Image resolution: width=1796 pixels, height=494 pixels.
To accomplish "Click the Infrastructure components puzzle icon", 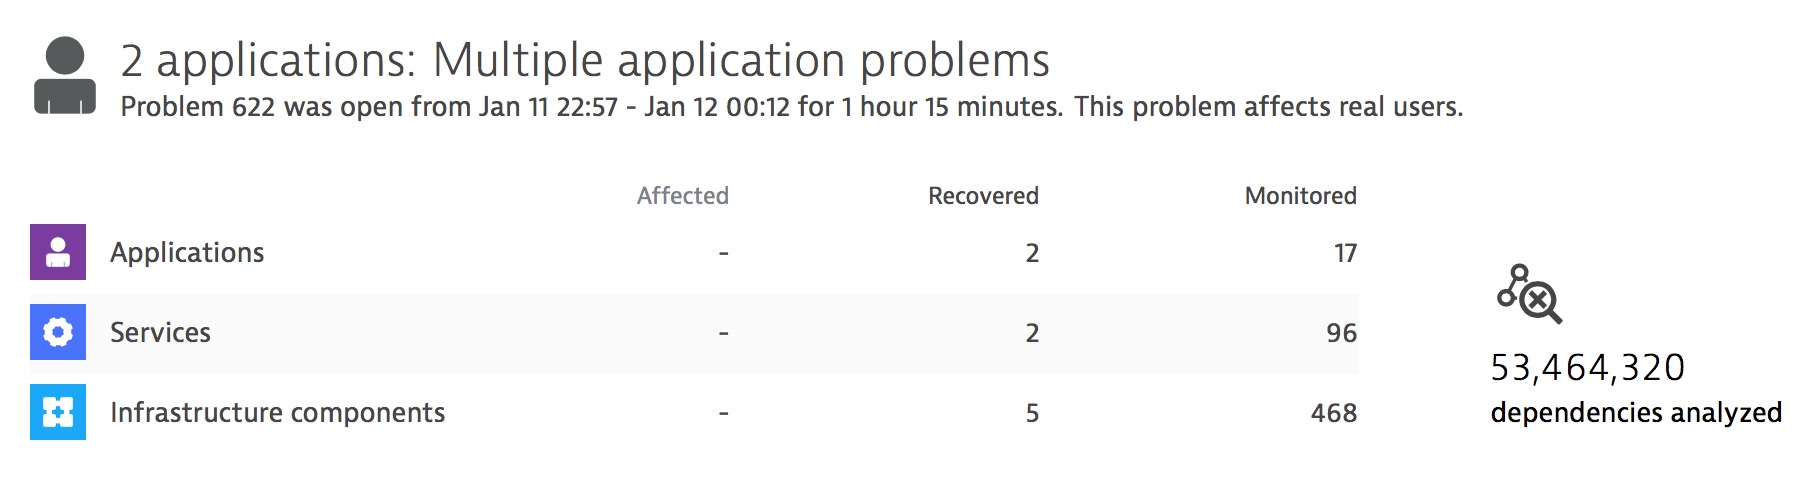I will click(58, 412).
